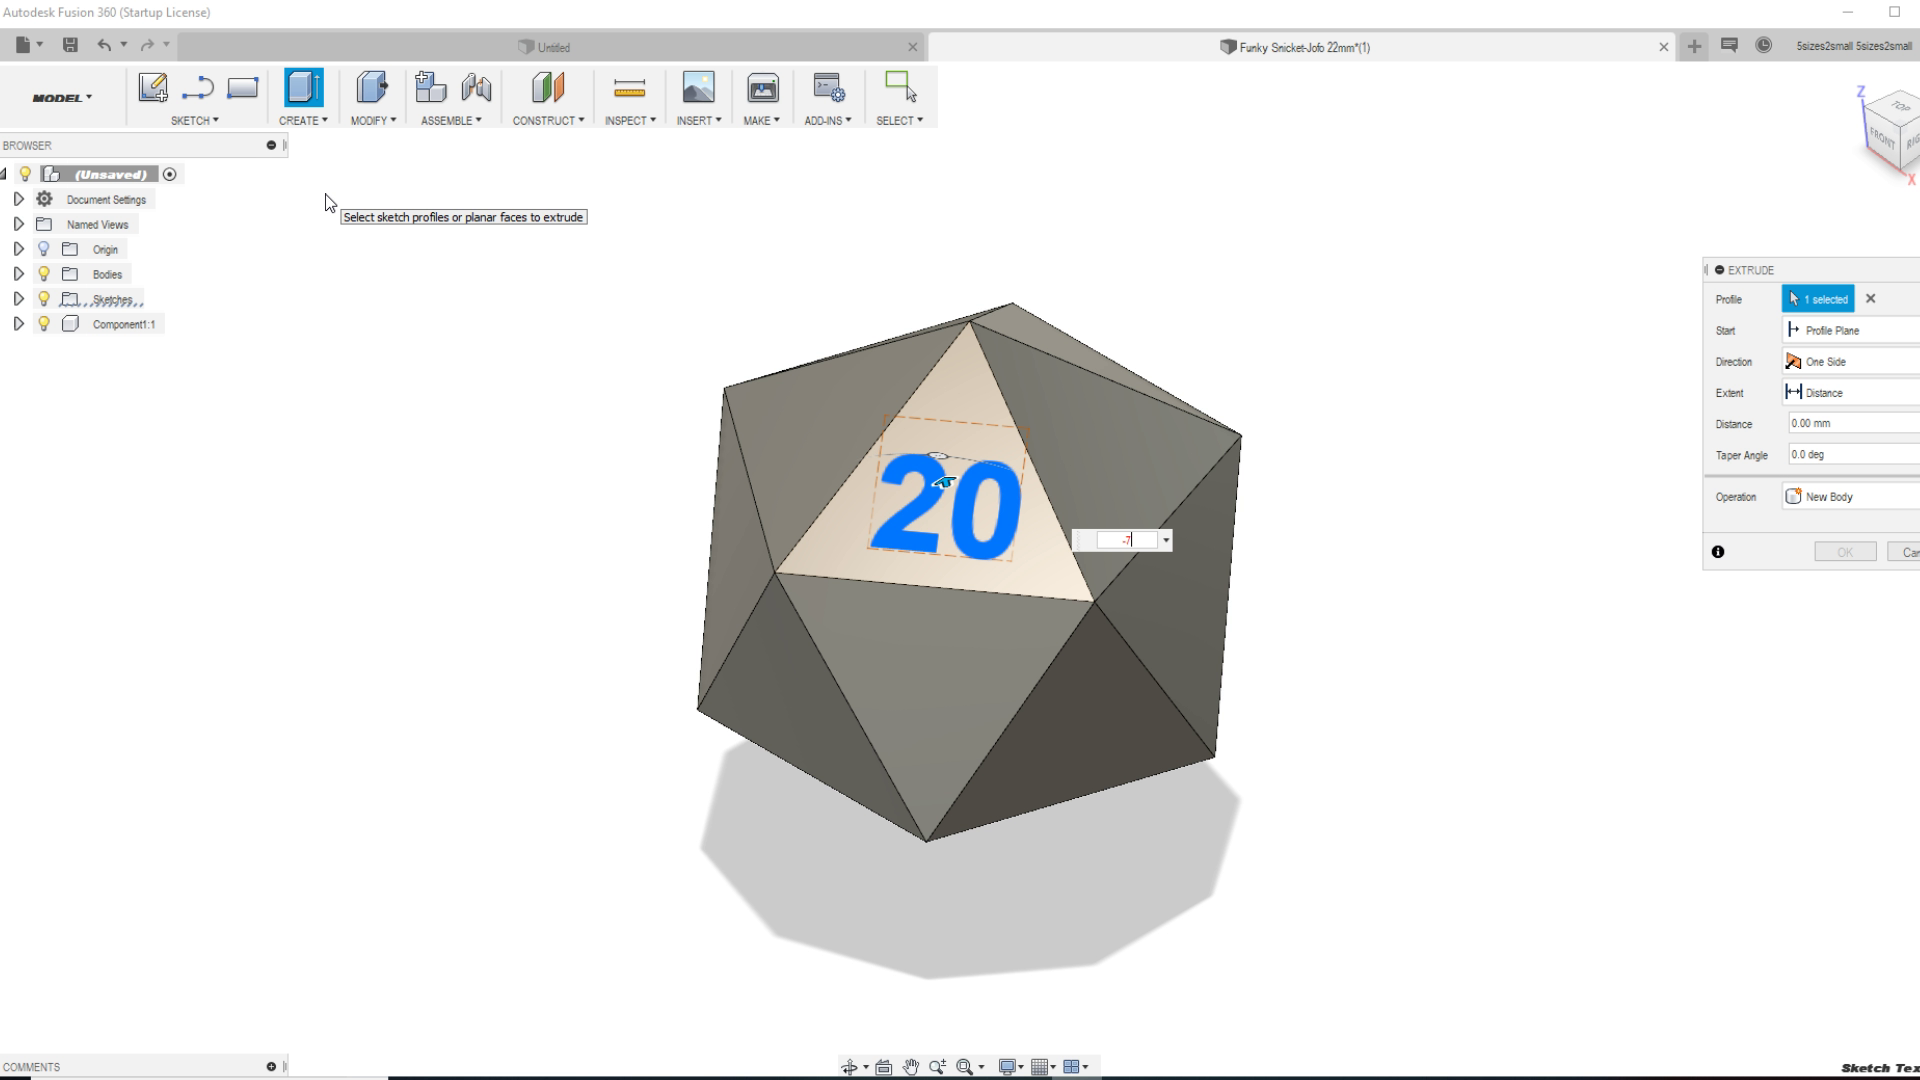
Task: Click the New Component icon in Assemble
Action: point(430,88)
